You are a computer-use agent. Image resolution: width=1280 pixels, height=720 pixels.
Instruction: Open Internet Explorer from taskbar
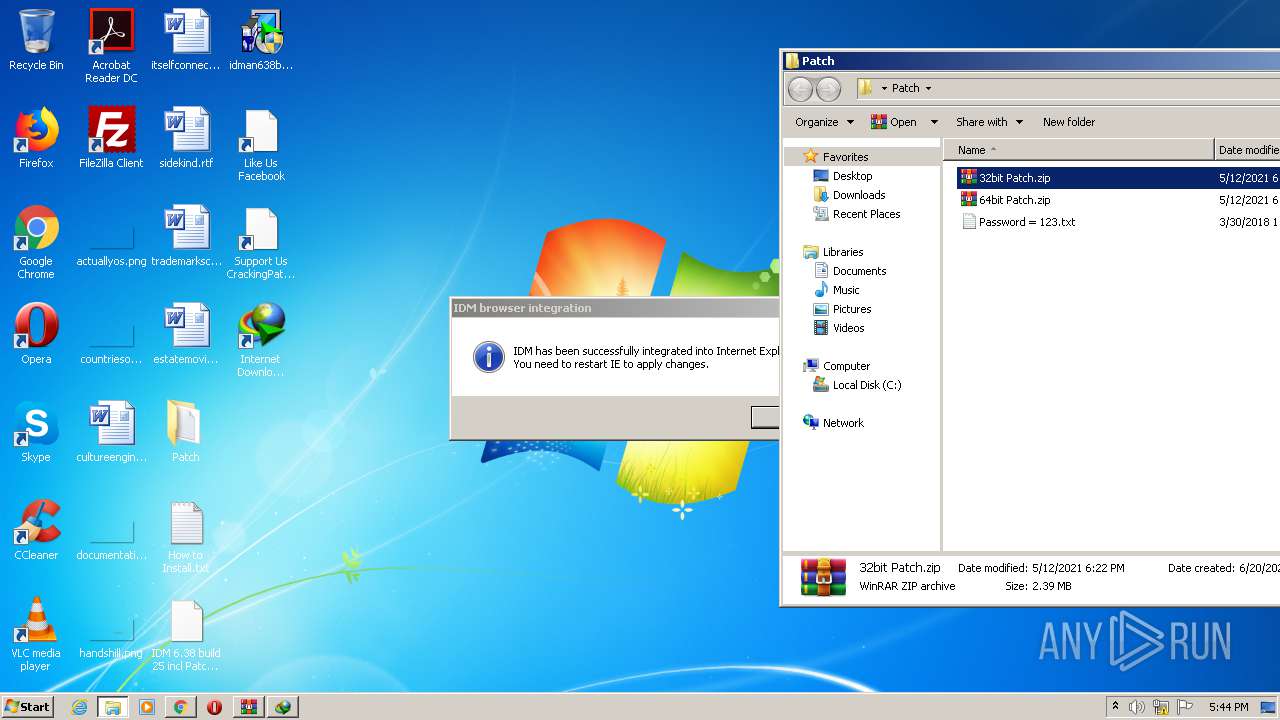(80, 707)
